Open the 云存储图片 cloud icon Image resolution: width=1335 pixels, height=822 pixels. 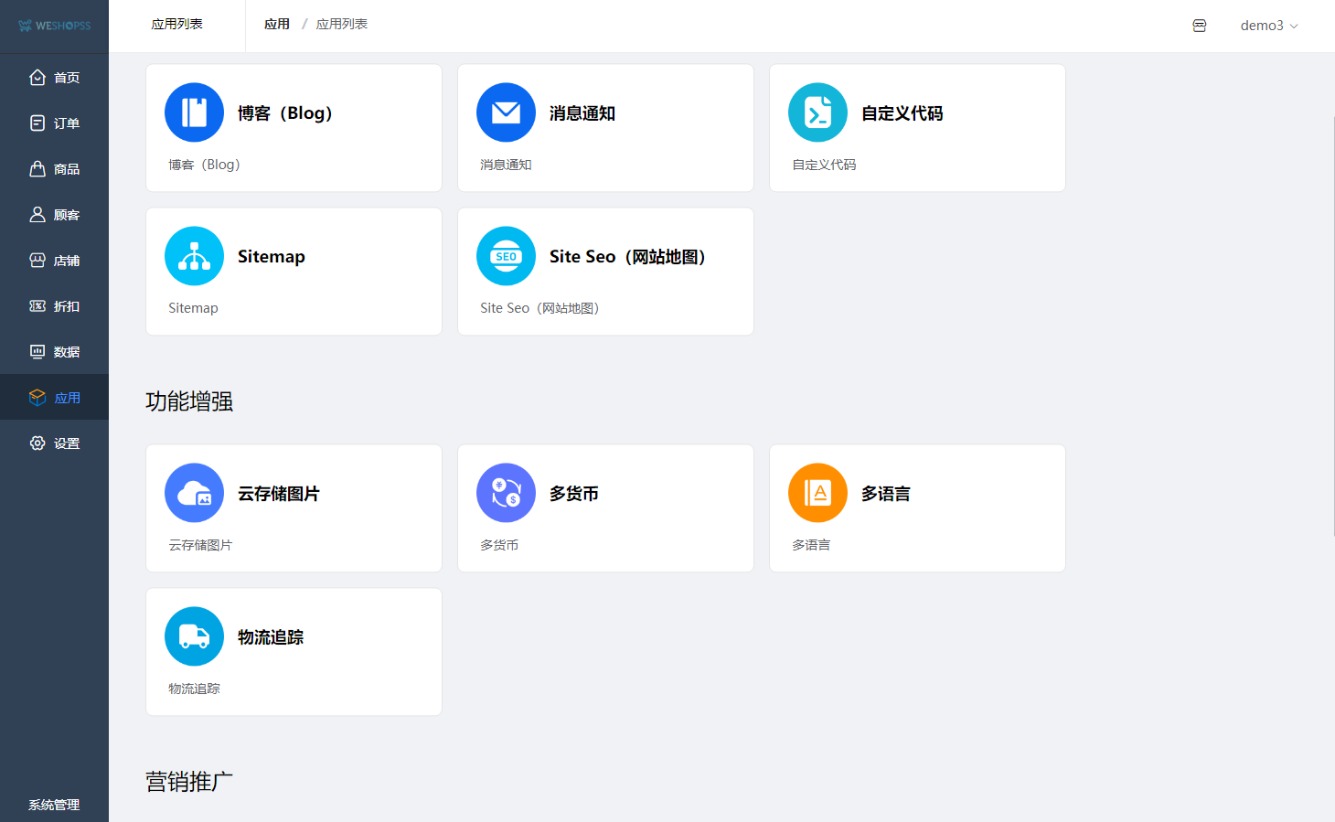point(194,493)
